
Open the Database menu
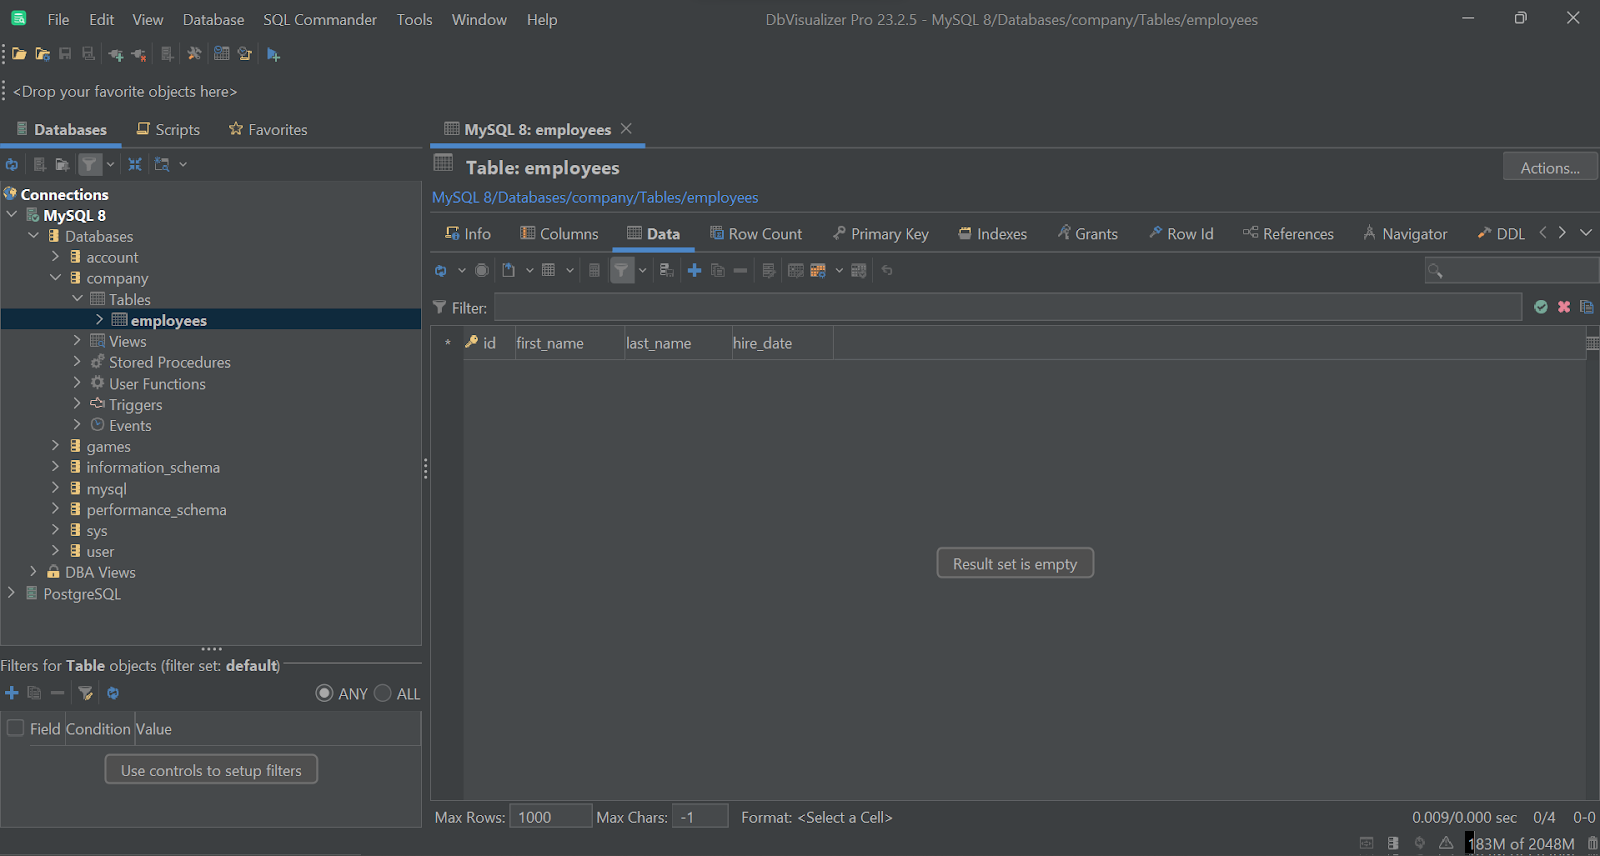pos(213,20)
